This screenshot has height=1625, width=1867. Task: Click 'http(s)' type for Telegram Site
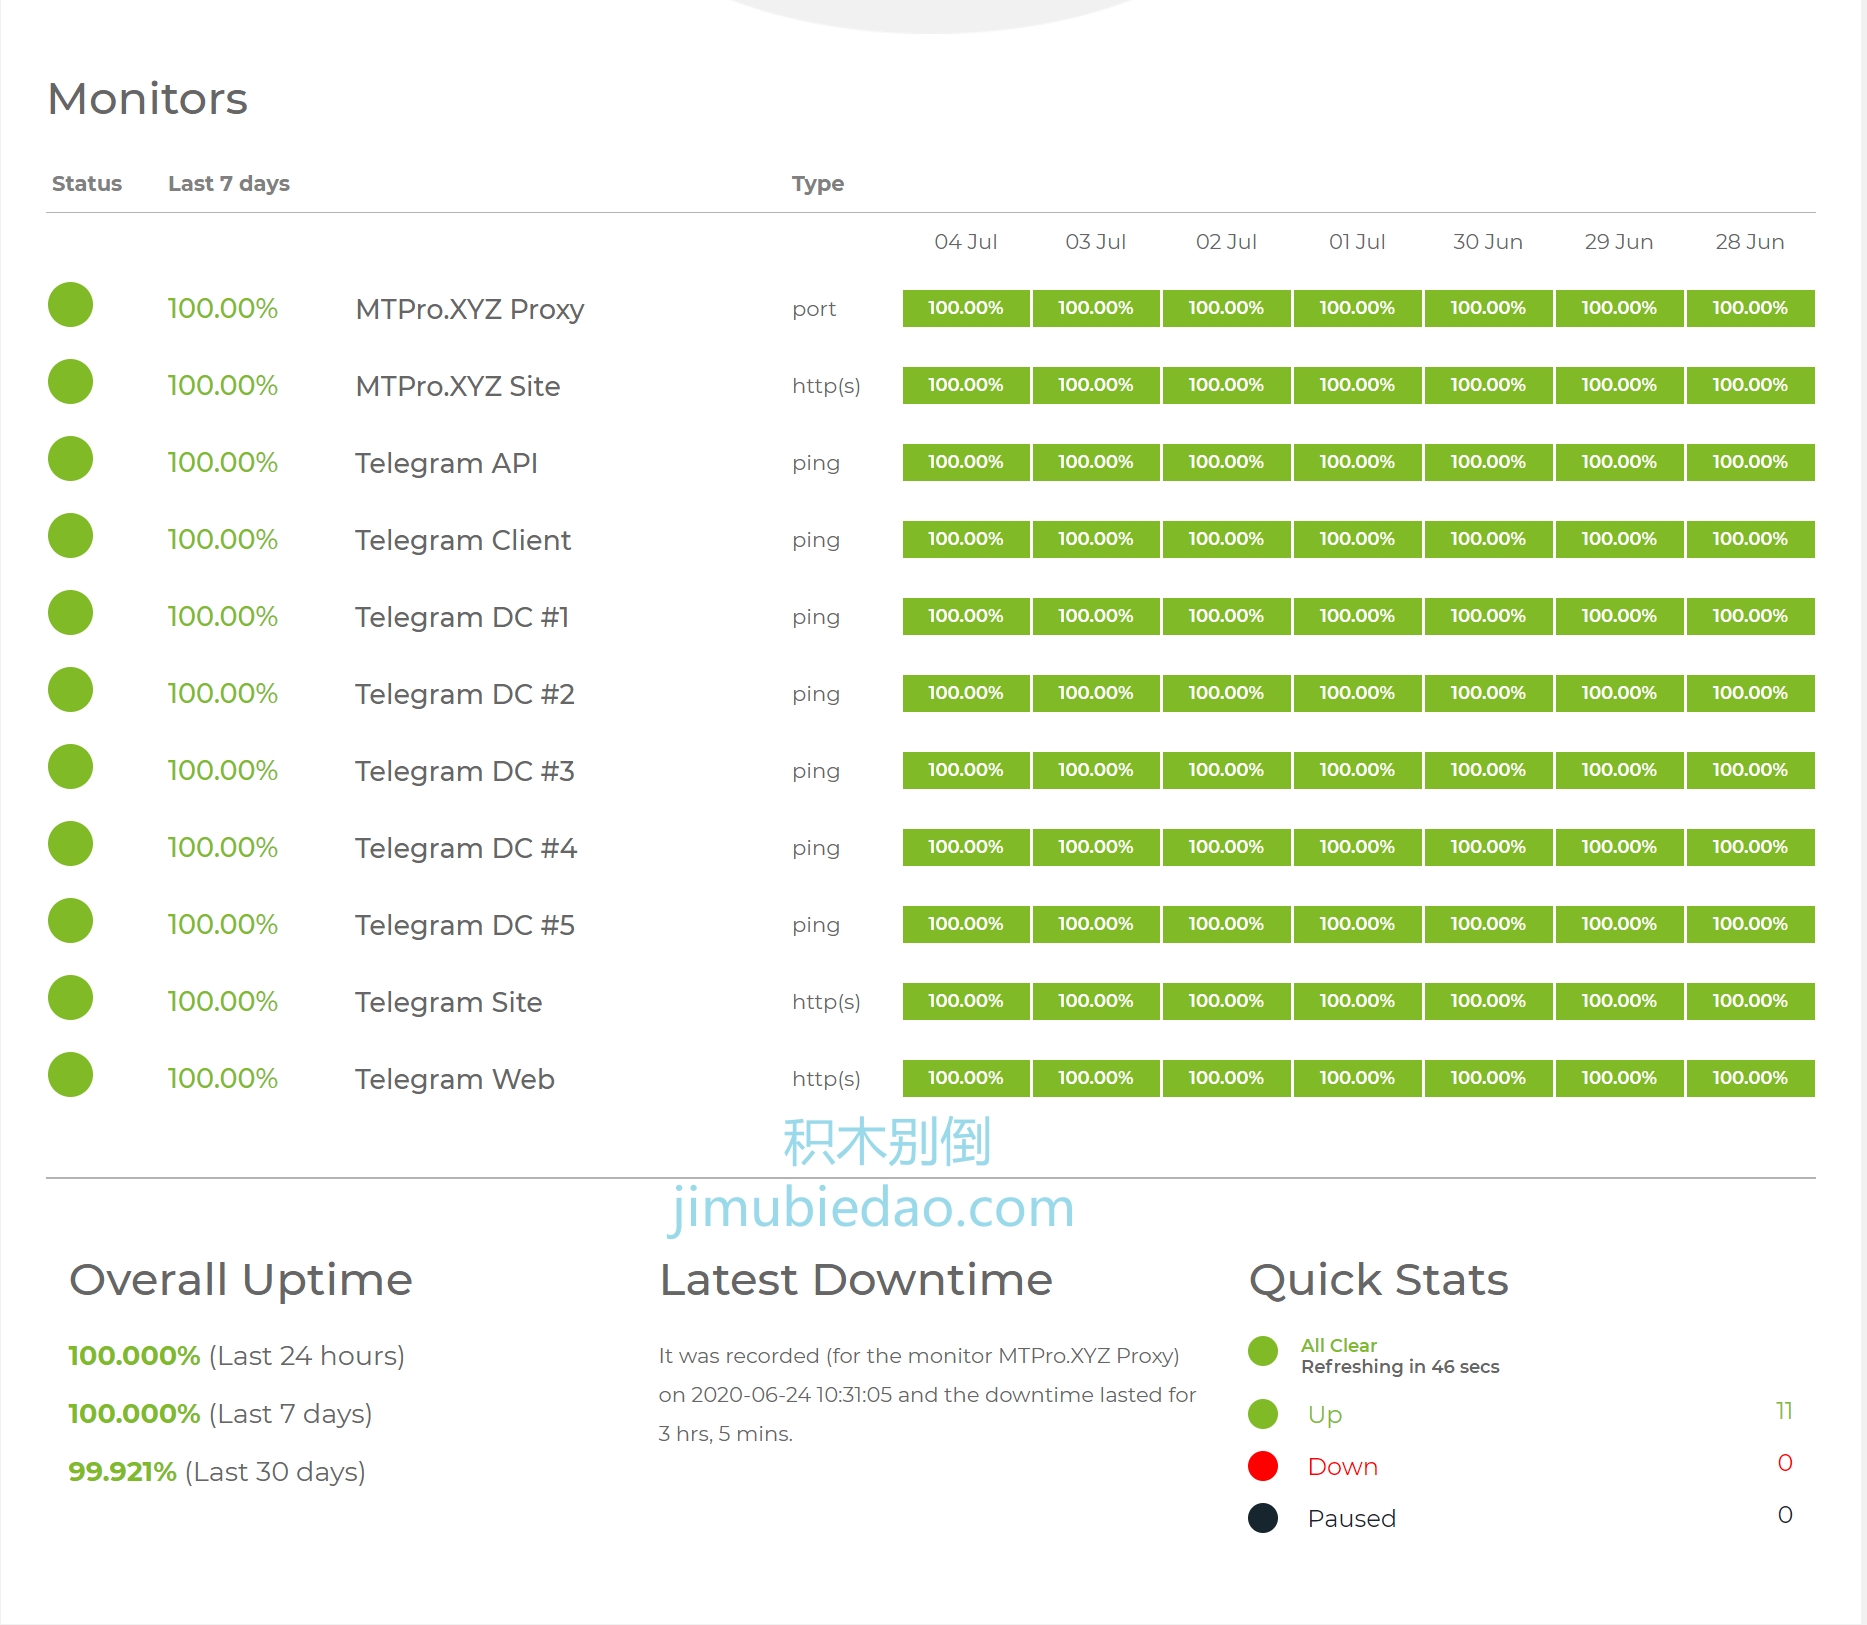click(826, 1002)
